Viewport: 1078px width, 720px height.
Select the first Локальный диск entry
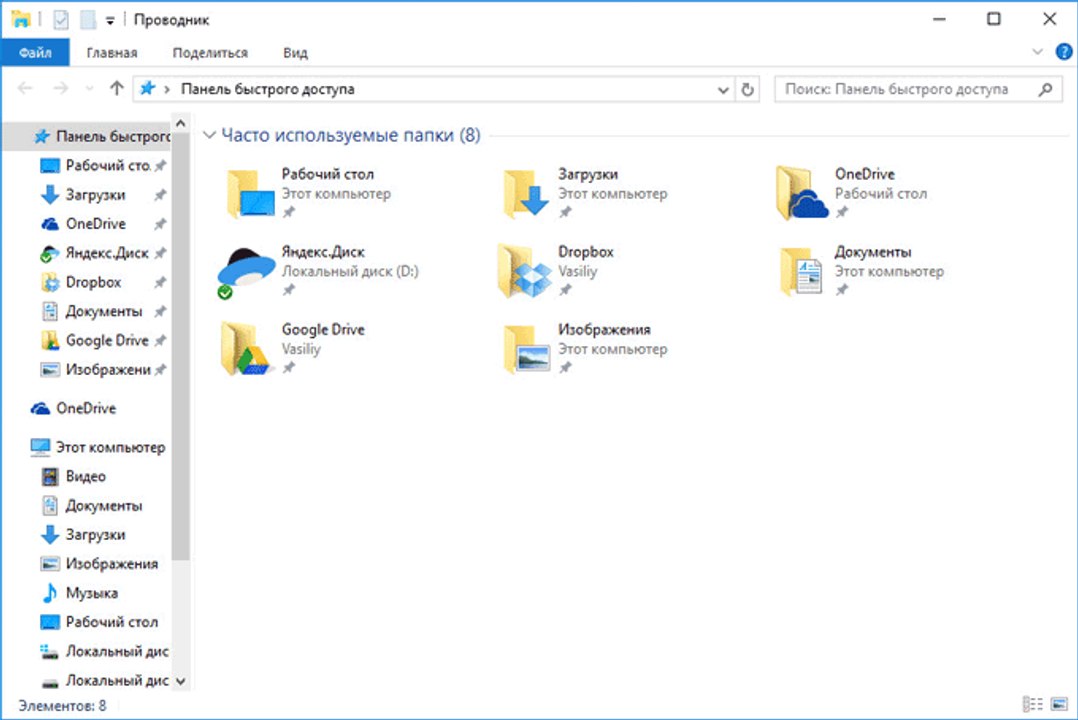pos(104,651)
